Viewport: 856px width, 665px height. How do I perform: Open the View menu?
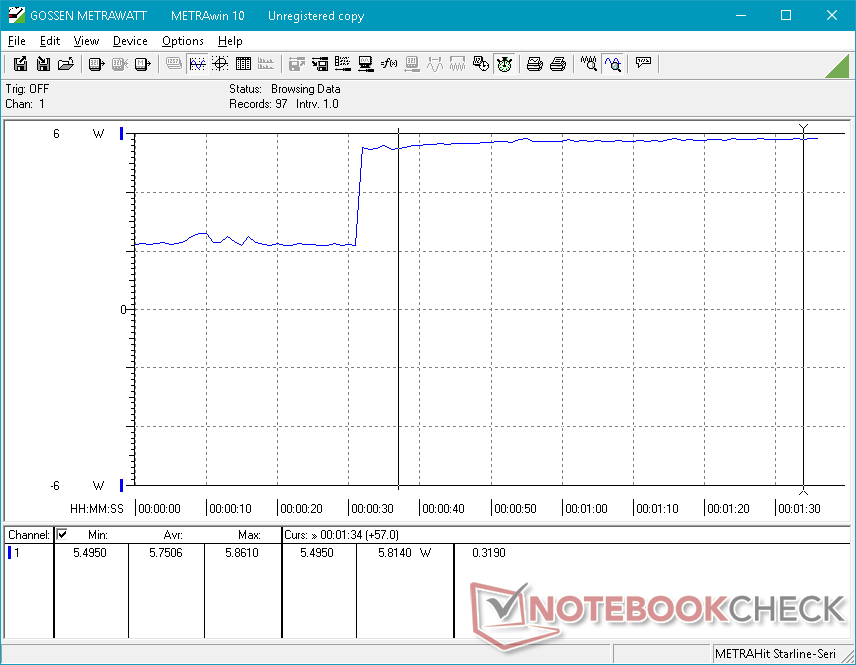[86, 41]
